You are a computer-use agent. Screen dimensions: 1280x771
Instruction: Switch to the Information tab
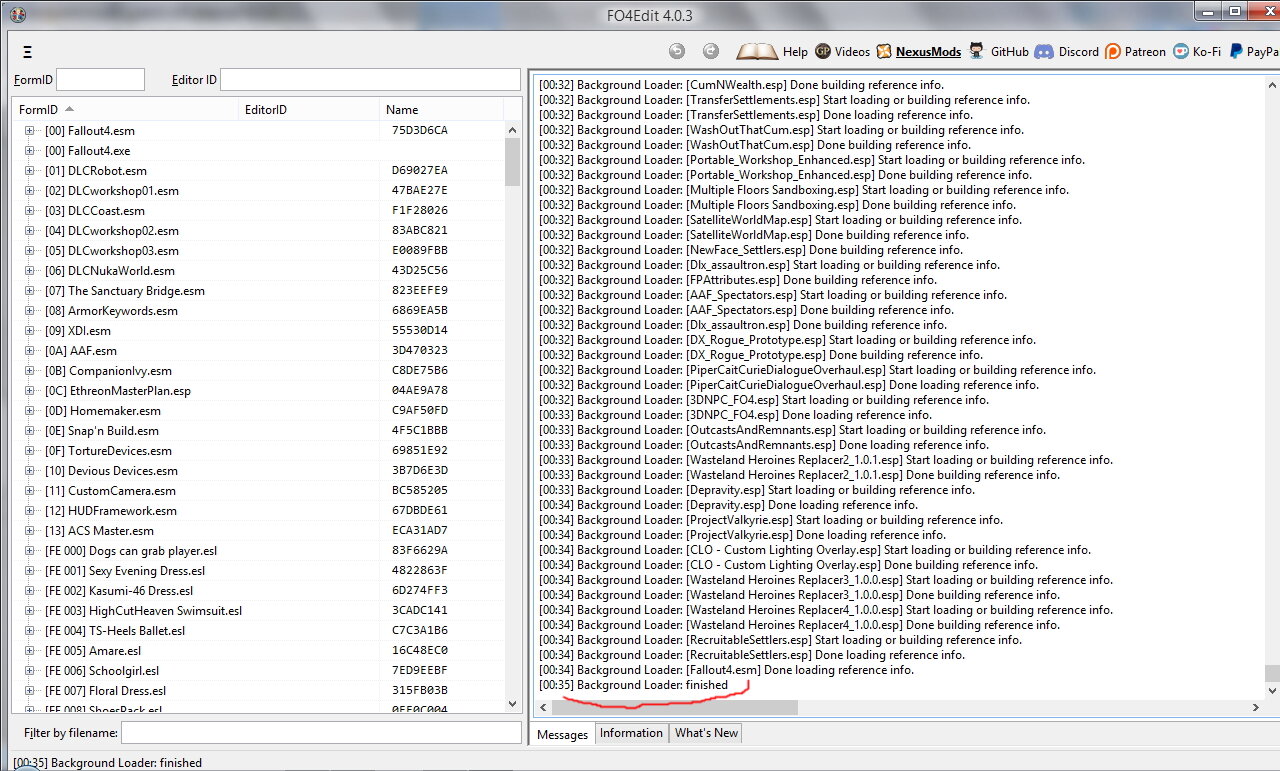pyautogui.click(x=631, y=733)
